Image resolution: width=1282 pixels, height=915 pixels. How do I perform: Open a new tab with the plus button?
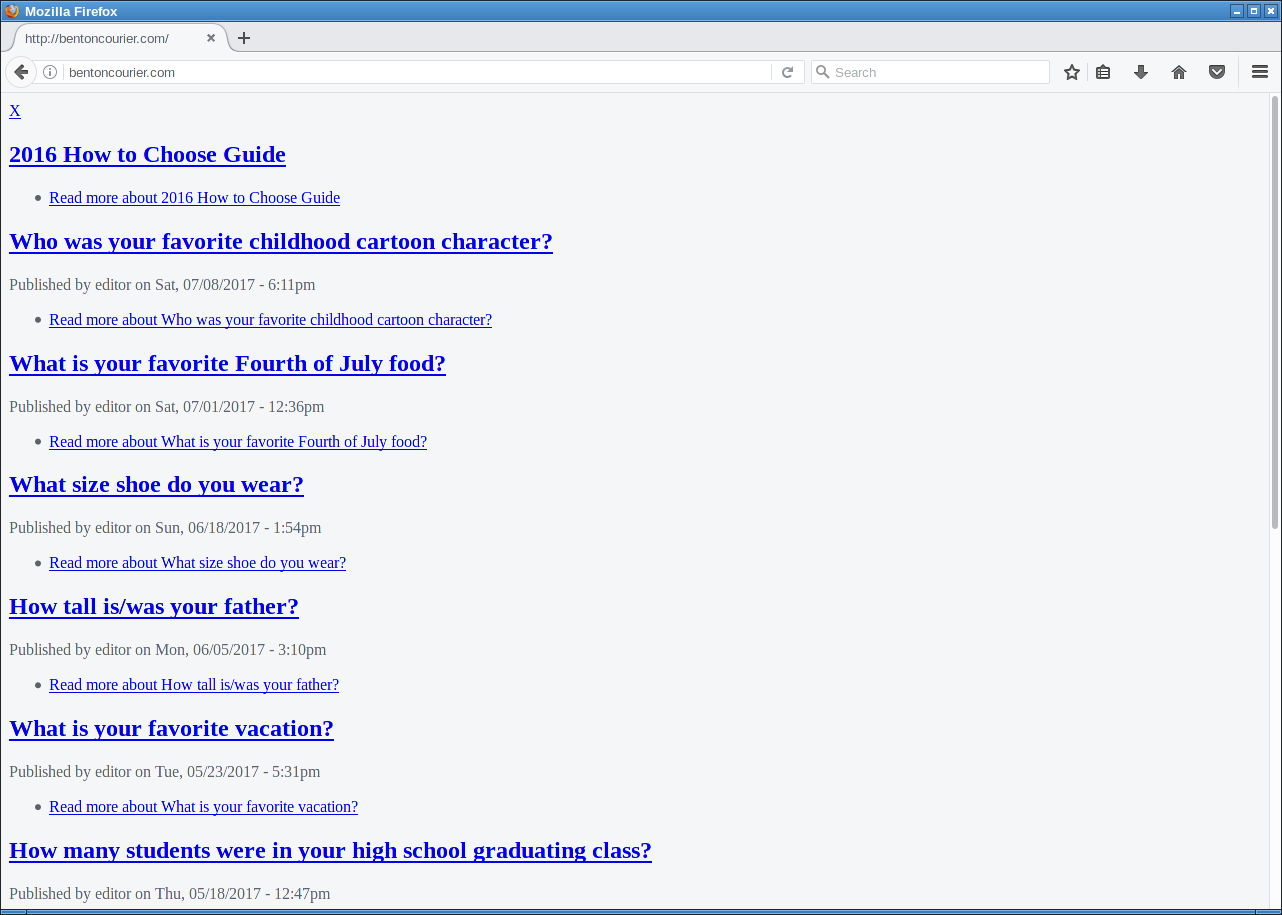point(244,38)
